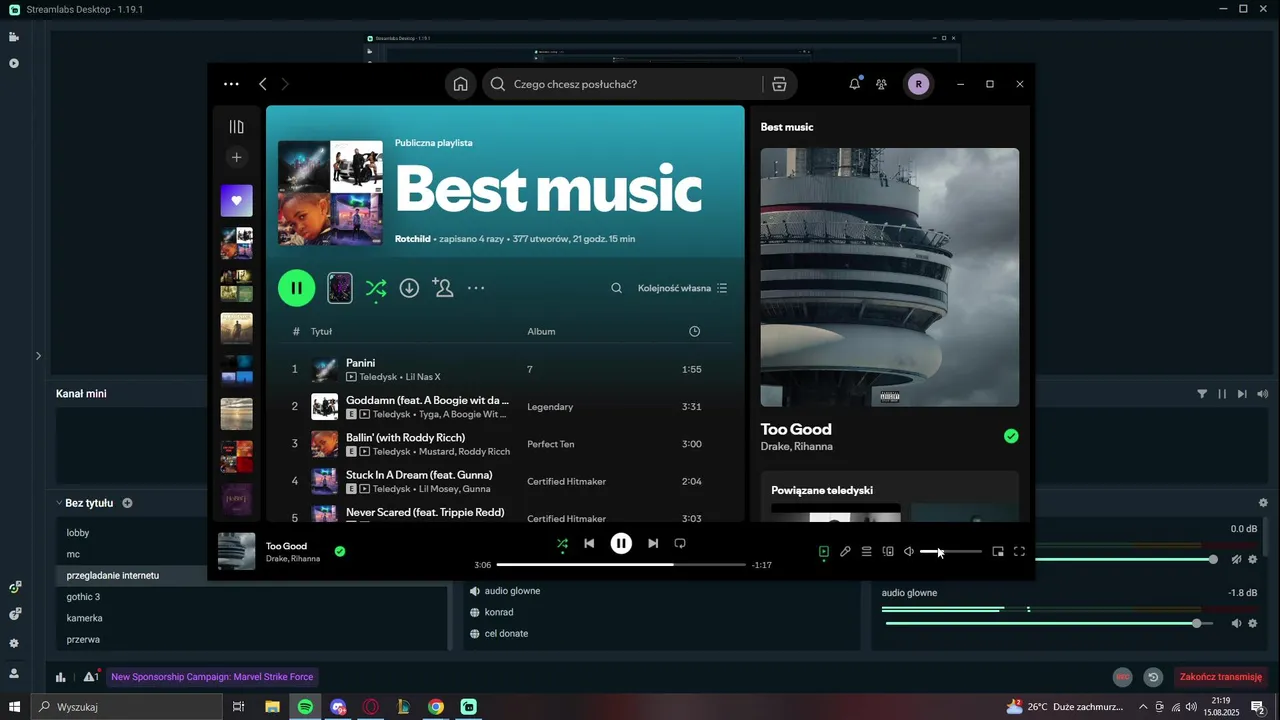Toggle Now Playing view button
The height and width of the screenshot is (720, 1280).
[x=824, y=551]
